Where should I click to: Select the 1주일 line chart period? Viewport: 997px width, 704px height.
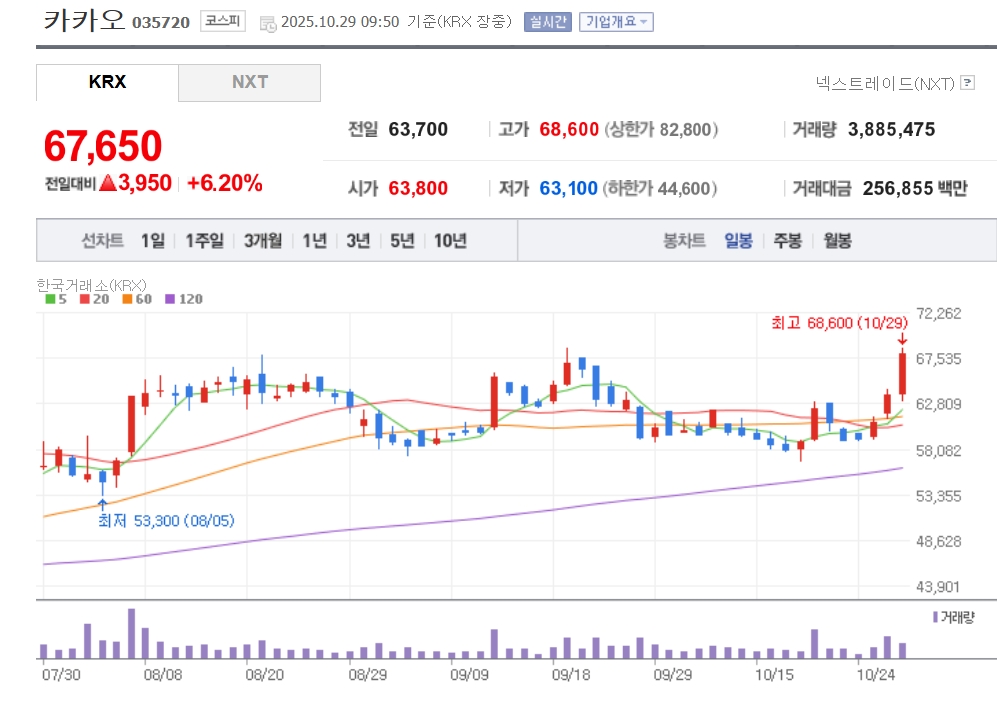coord(204,240)
